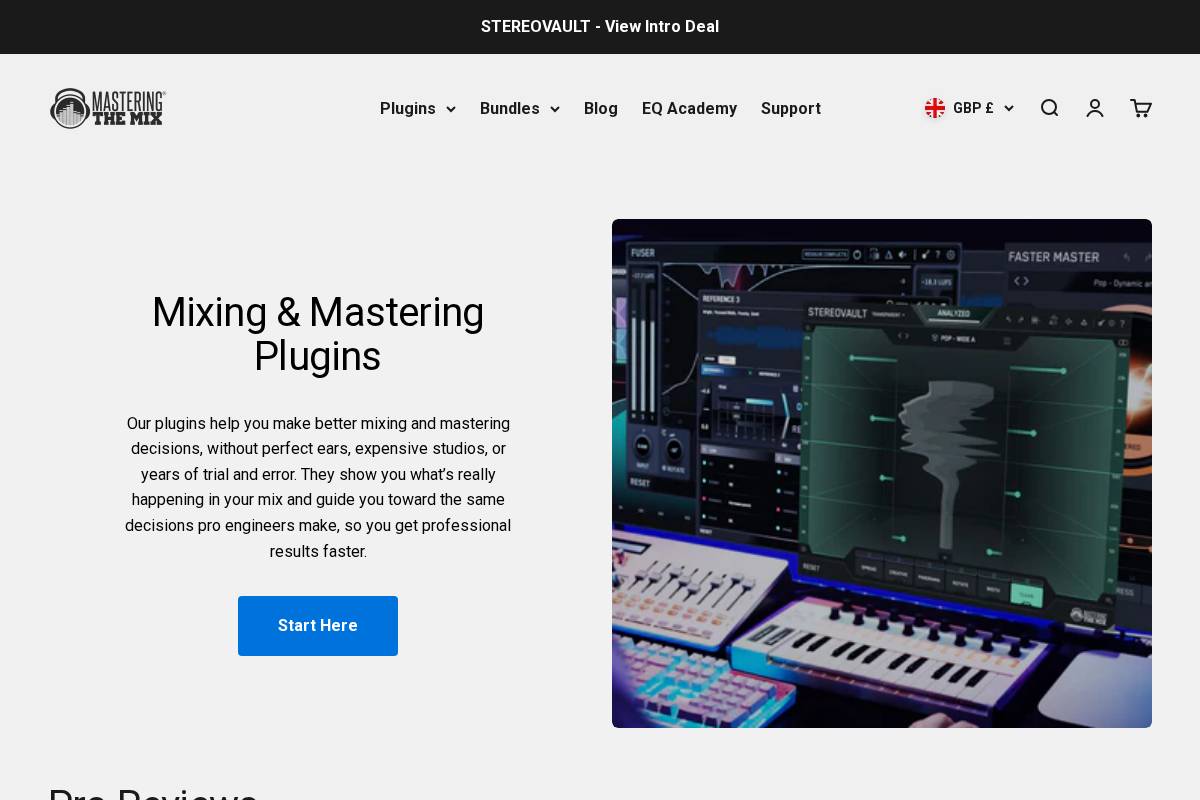Open the shopping cart icon

(1141, 108)
